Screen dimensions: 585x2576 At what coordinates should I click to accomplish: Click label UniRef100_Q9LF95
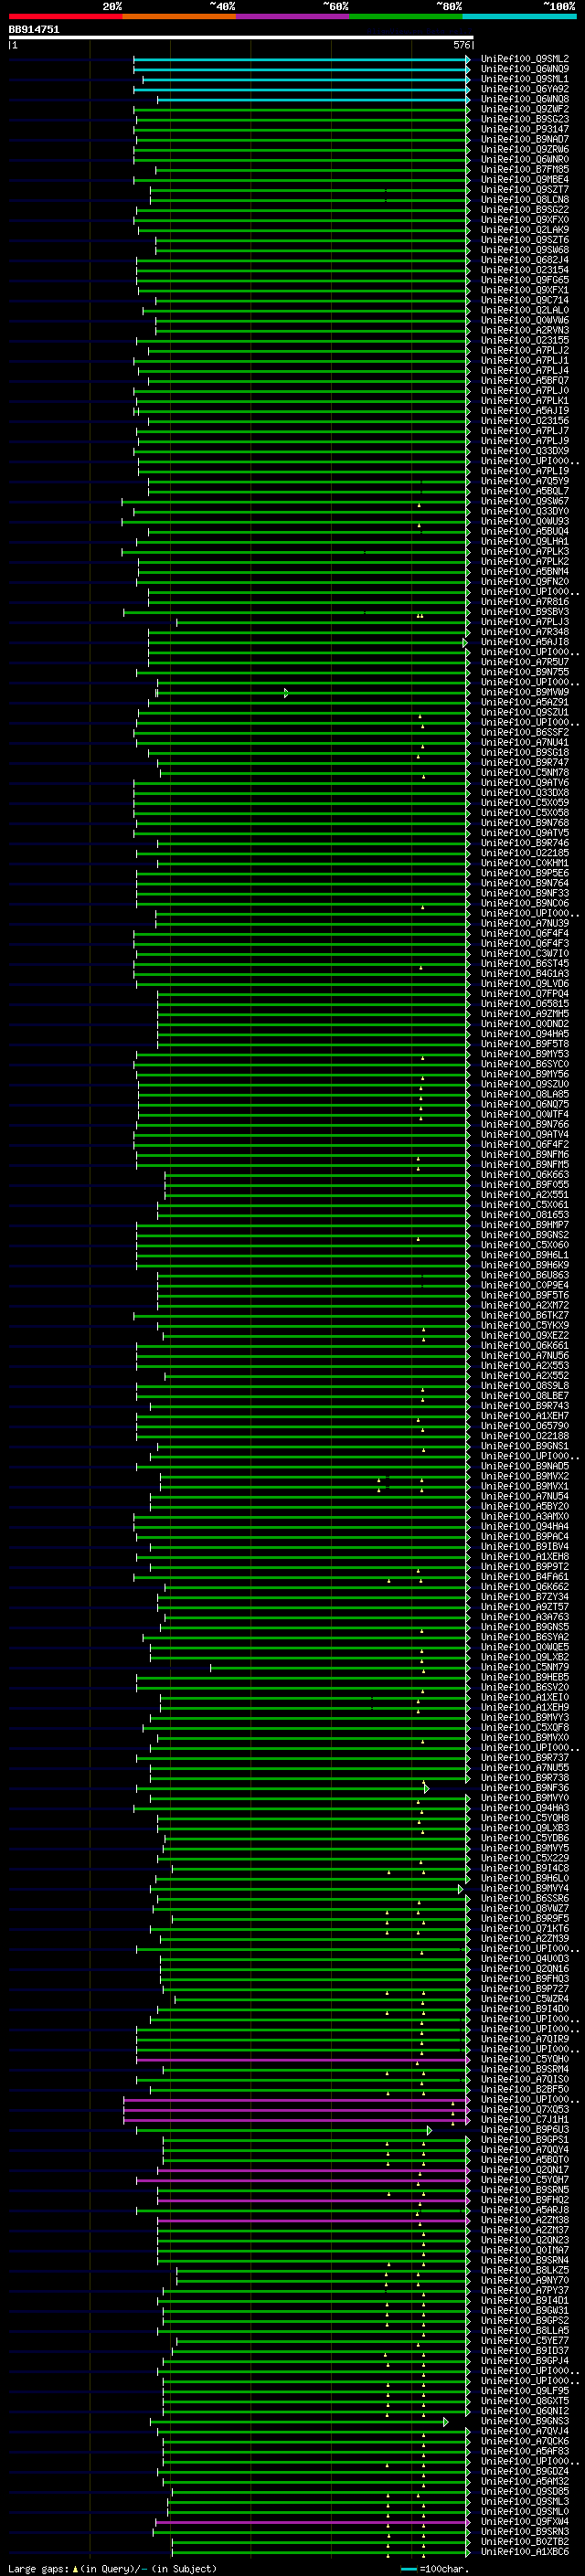[525, 2390]
